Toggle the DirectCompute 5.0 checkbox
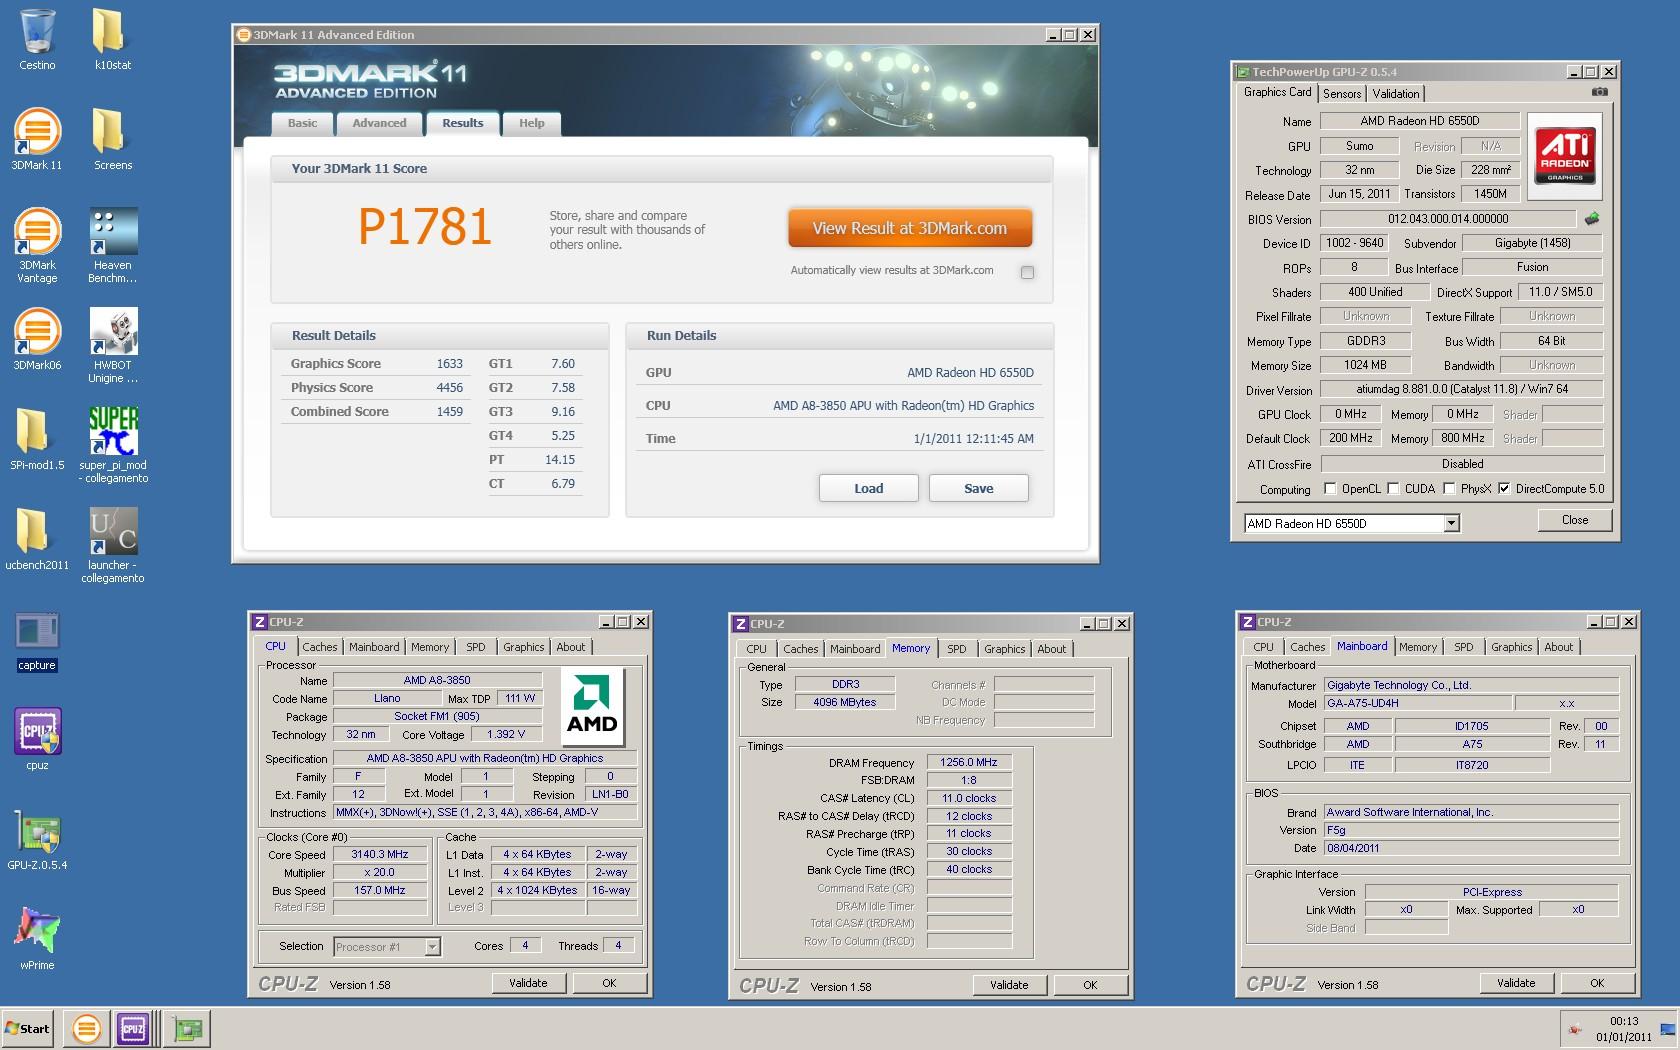Screen dimensions: 1680x1050 point(1504,489)
